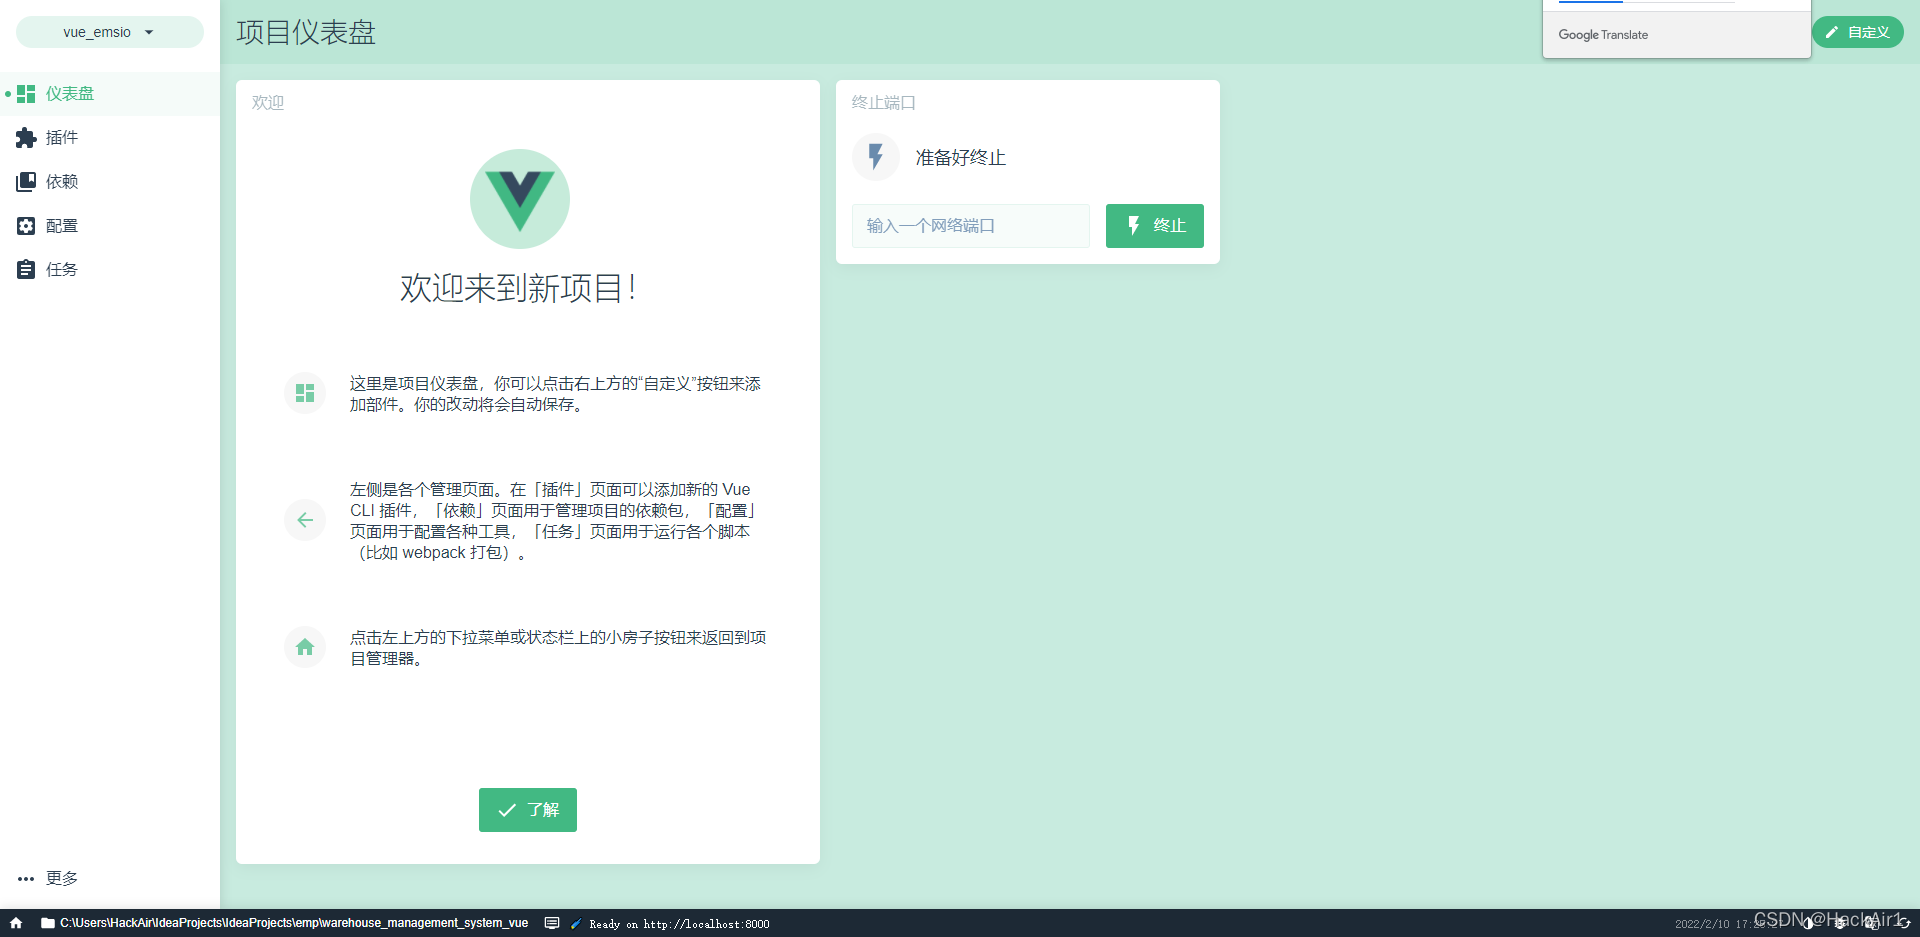The height and width of the screenshot is (937, 1920).
Task: Open the 依赖 dependencies page
Action: (110, 182)
